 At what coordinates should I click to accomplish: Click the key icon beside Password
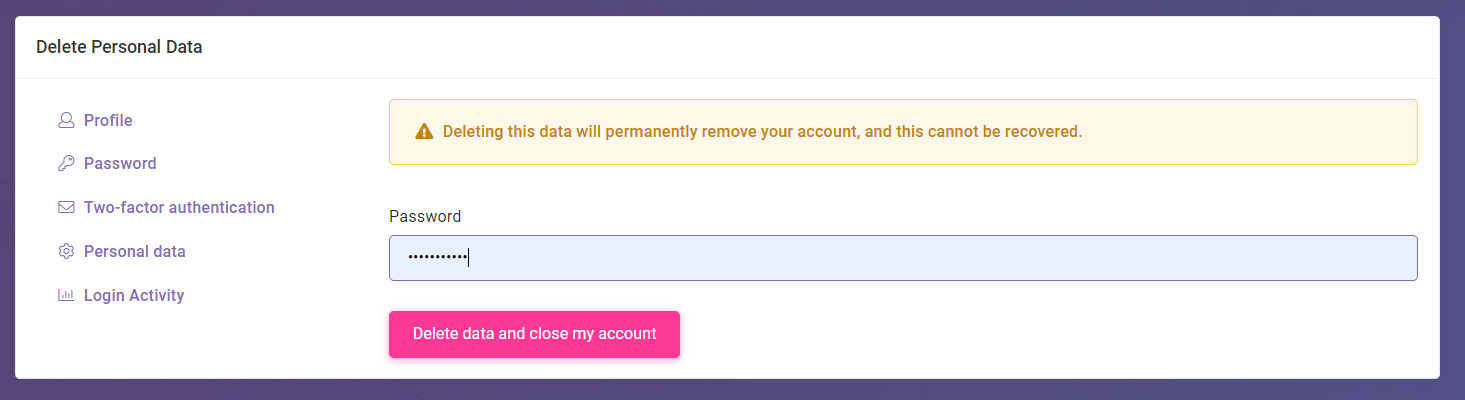(x=66, y=163)
